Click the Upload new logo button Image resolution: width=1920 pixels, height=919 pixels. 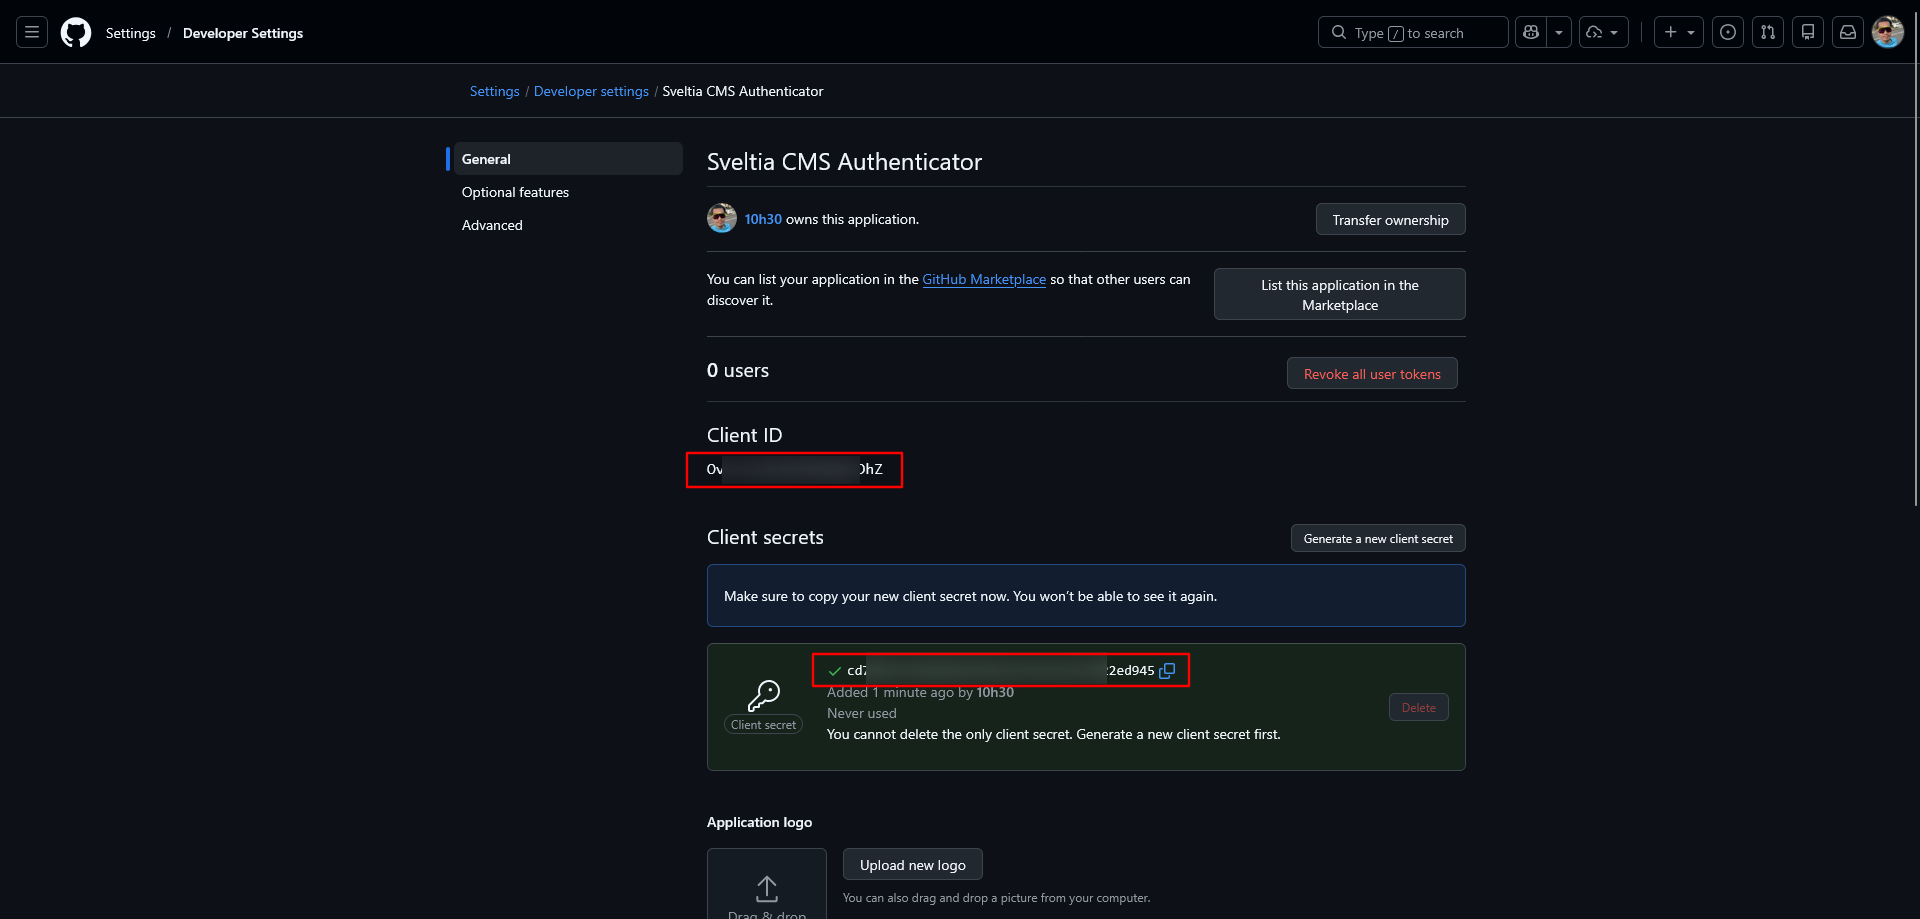[x=913, y=865]
